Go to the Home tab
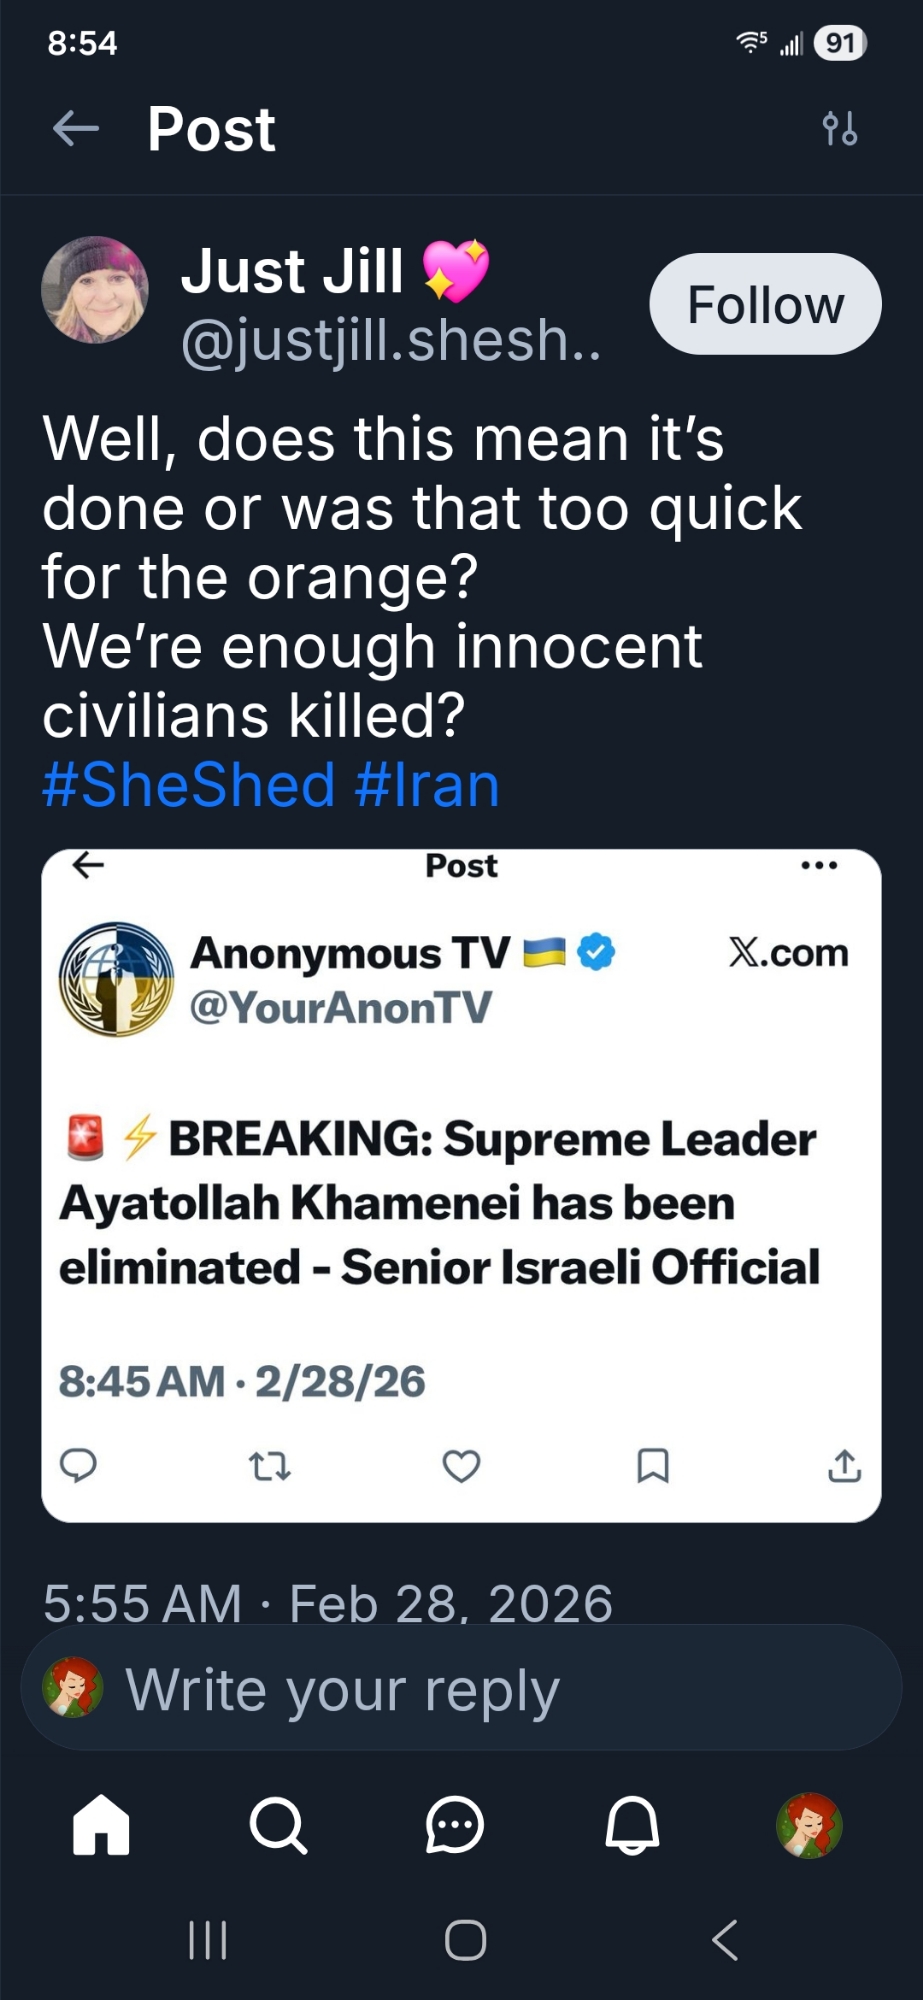 (101, 1825)
